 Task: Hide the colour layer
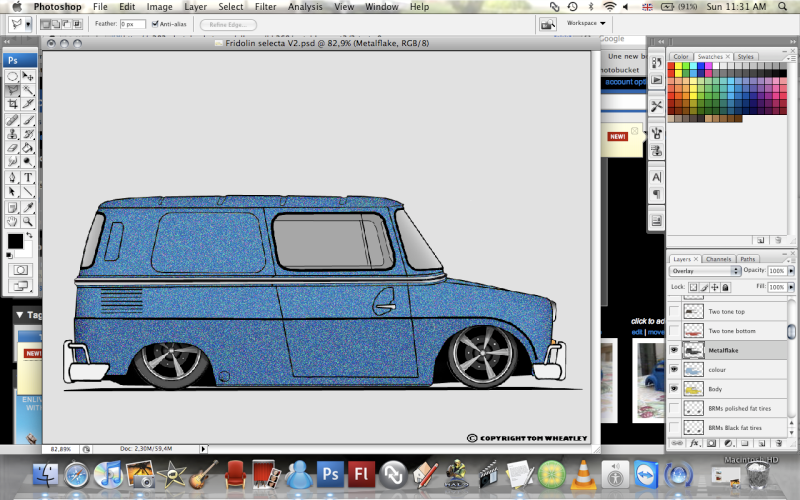click(674, 369)
